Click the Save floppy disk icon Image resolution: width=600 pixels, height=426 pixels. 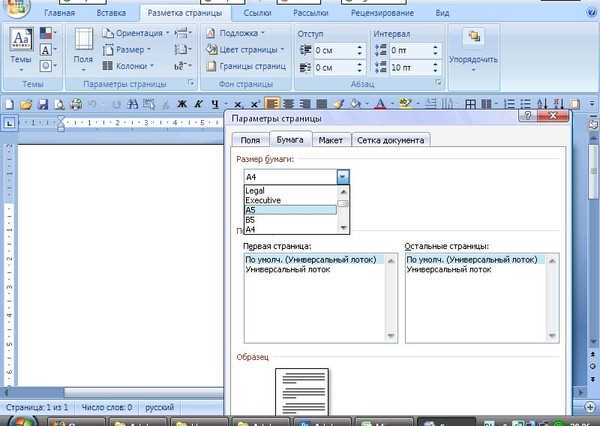coord(42,104)
